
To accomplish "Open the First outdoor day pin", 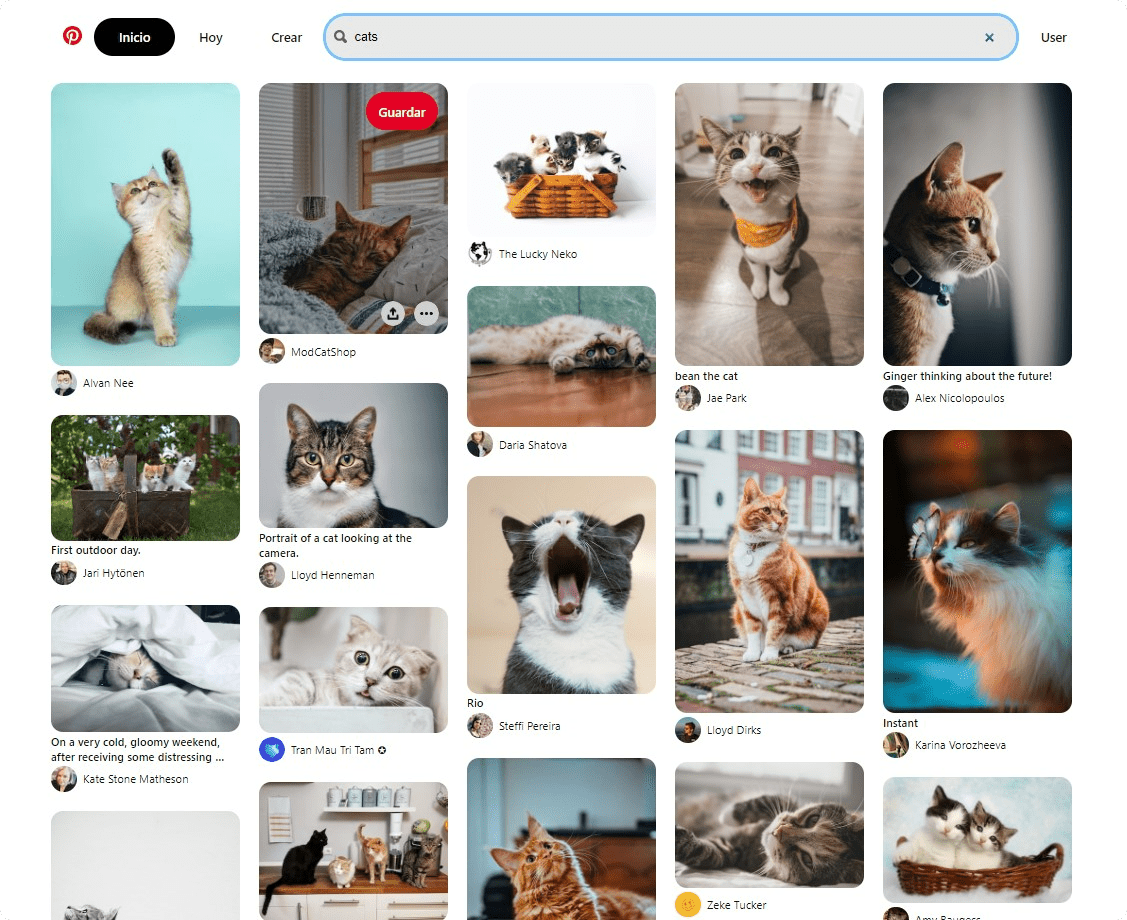I will point(145,477).
